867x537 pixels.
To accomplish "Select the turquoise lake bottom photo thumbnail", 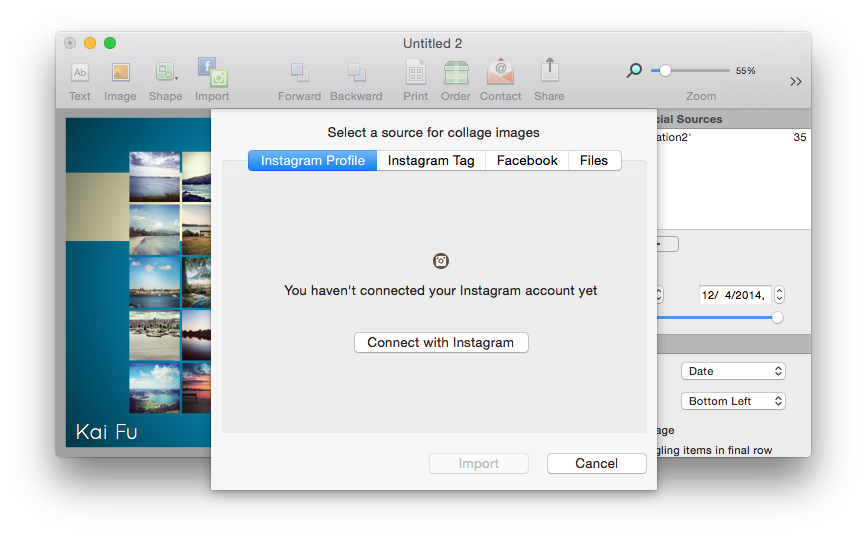I will pyautogui.click(x=154, y=388).
